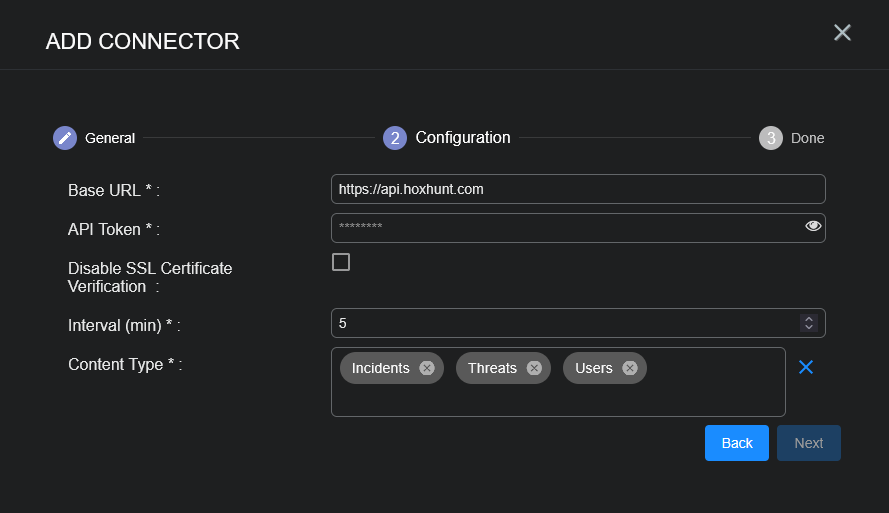Click into the Base URL field
This screenshot has height=513, width=889.
(577, 189)
